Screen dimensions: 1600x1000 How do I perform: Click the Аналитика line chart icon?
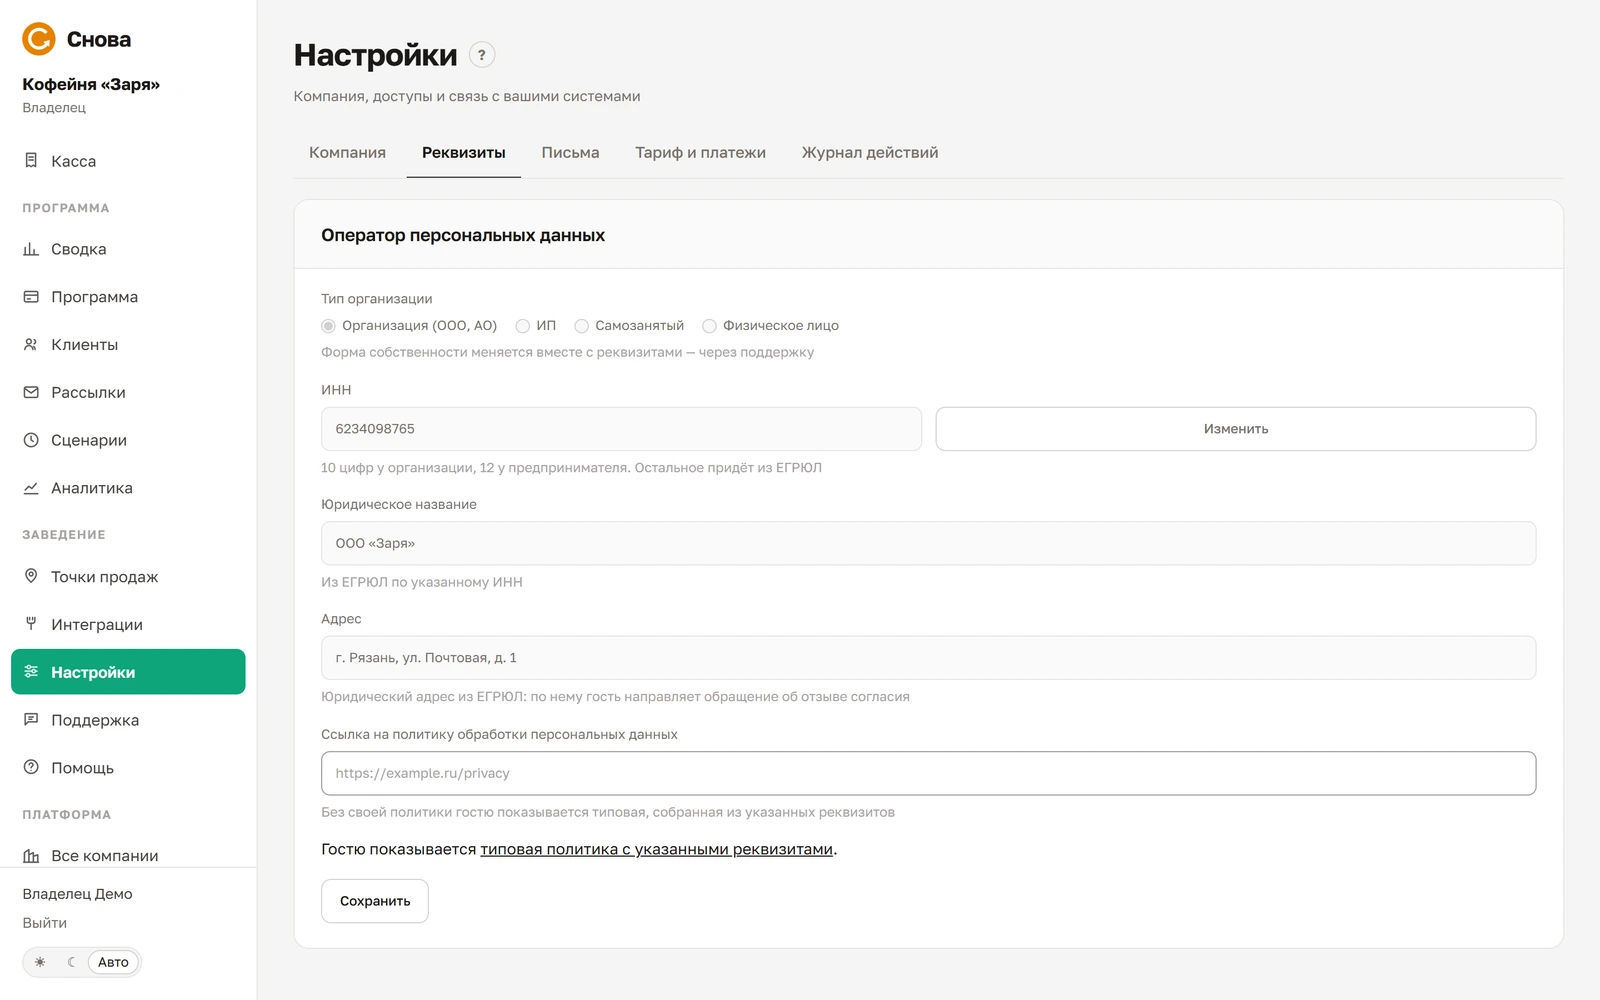(x=31, y=488)
